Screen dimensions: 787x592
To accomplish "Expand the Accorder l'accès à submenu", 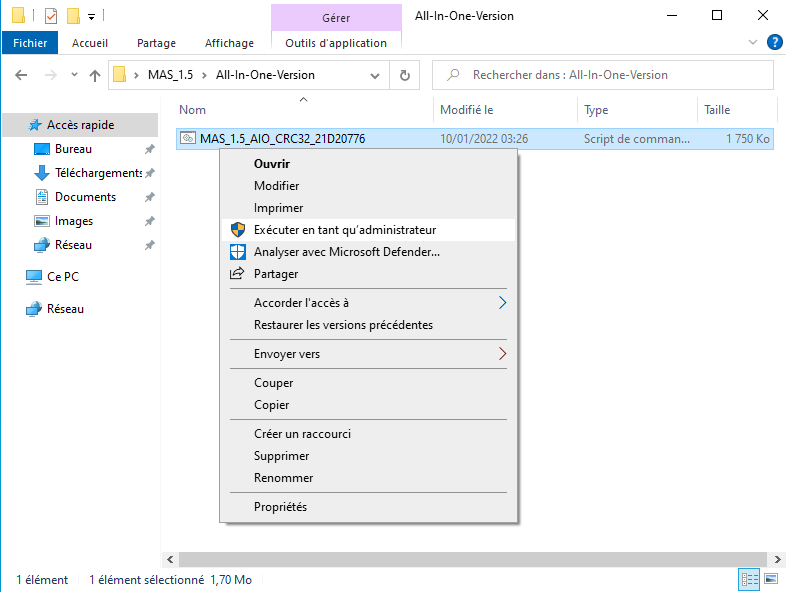I will point(368,303).
